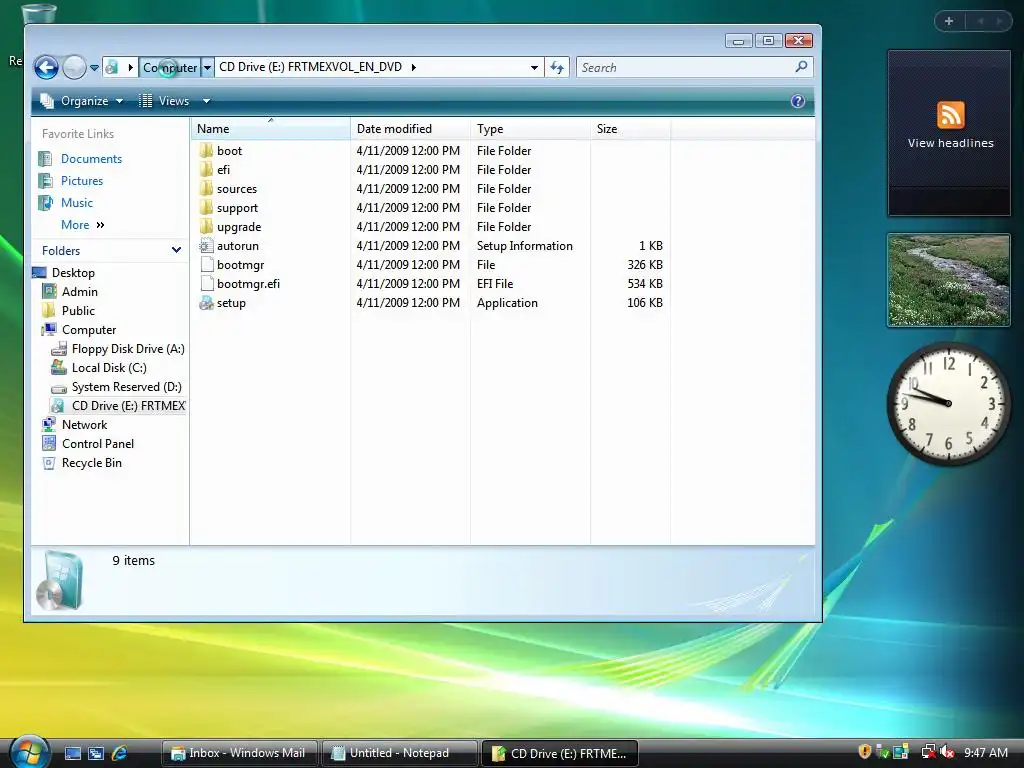This screenshot has height=768, width=1024.
Task: Open the Views dropdown arrow
Action: 206,101
